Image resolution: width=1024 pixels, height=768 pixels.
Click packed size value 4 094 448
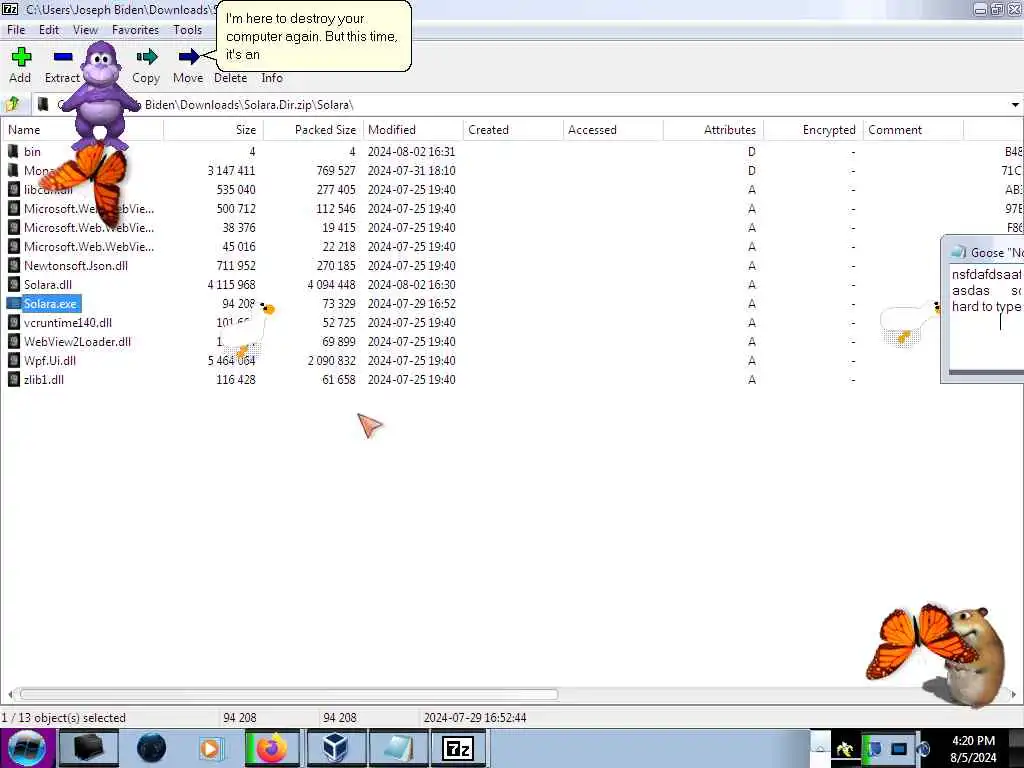[x=331, y=285]
